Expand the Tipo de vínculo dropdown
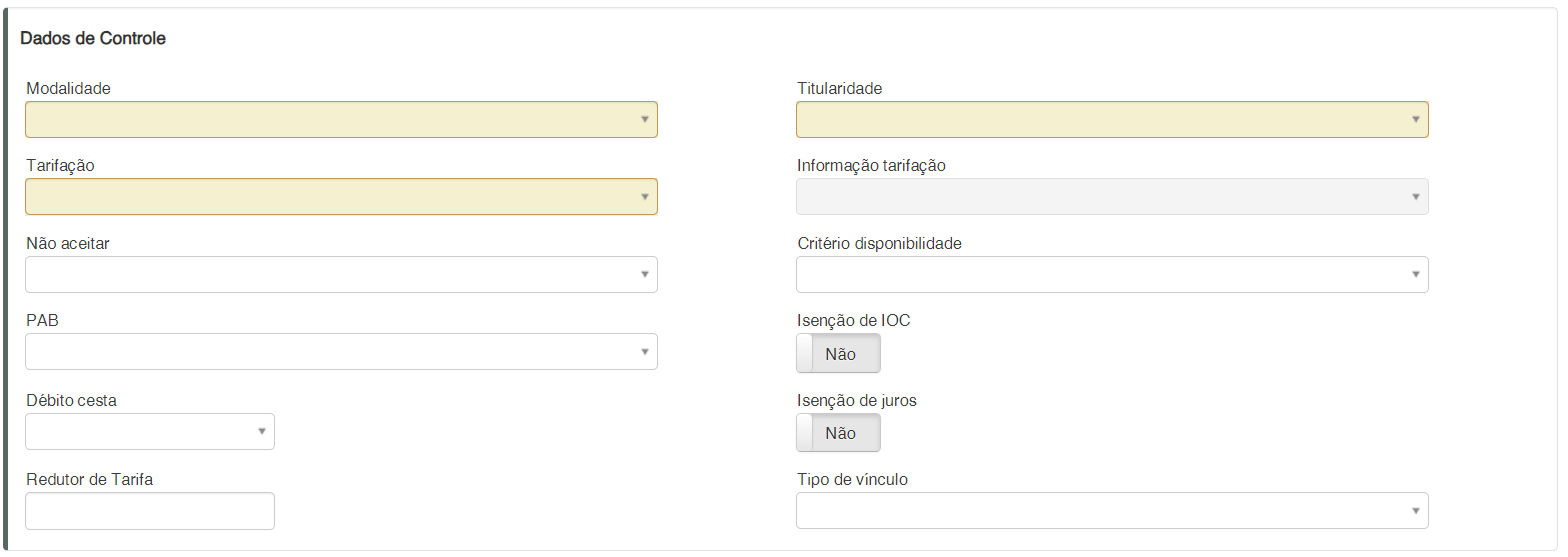The width and height of the screenshot is (1568, 557). pyautogui.click(x=1111, y=510)
